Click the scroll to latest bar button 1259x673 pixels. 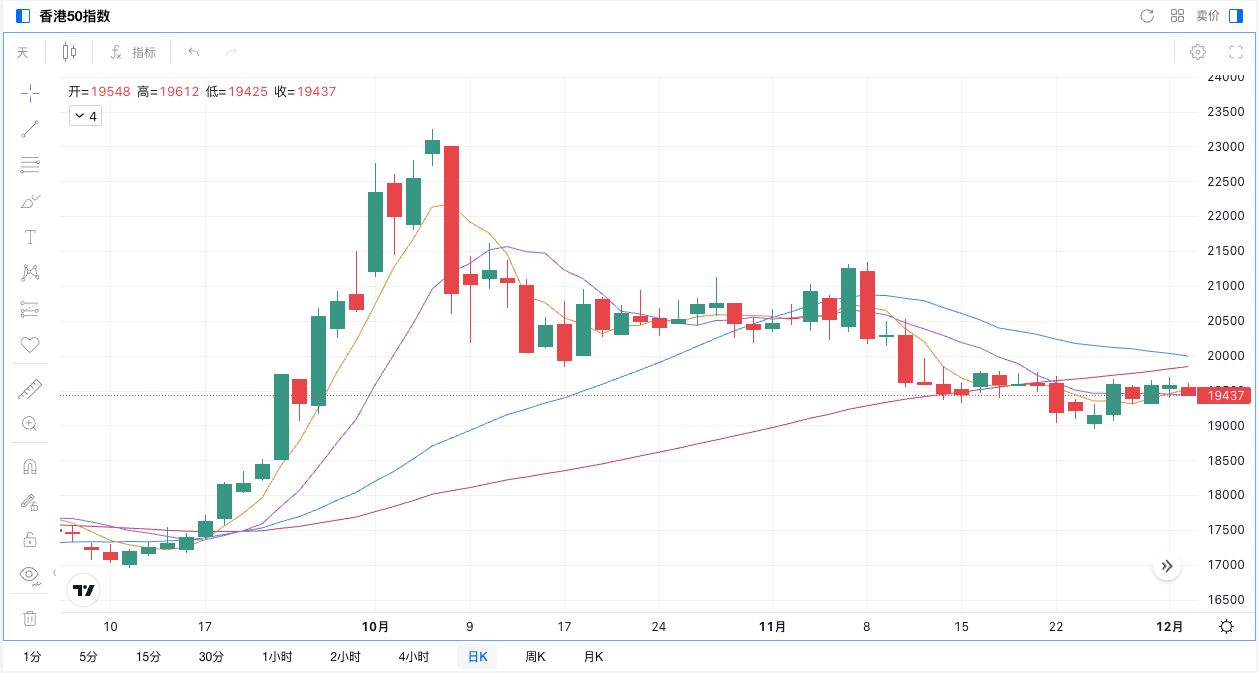(x=1167, y=566)
